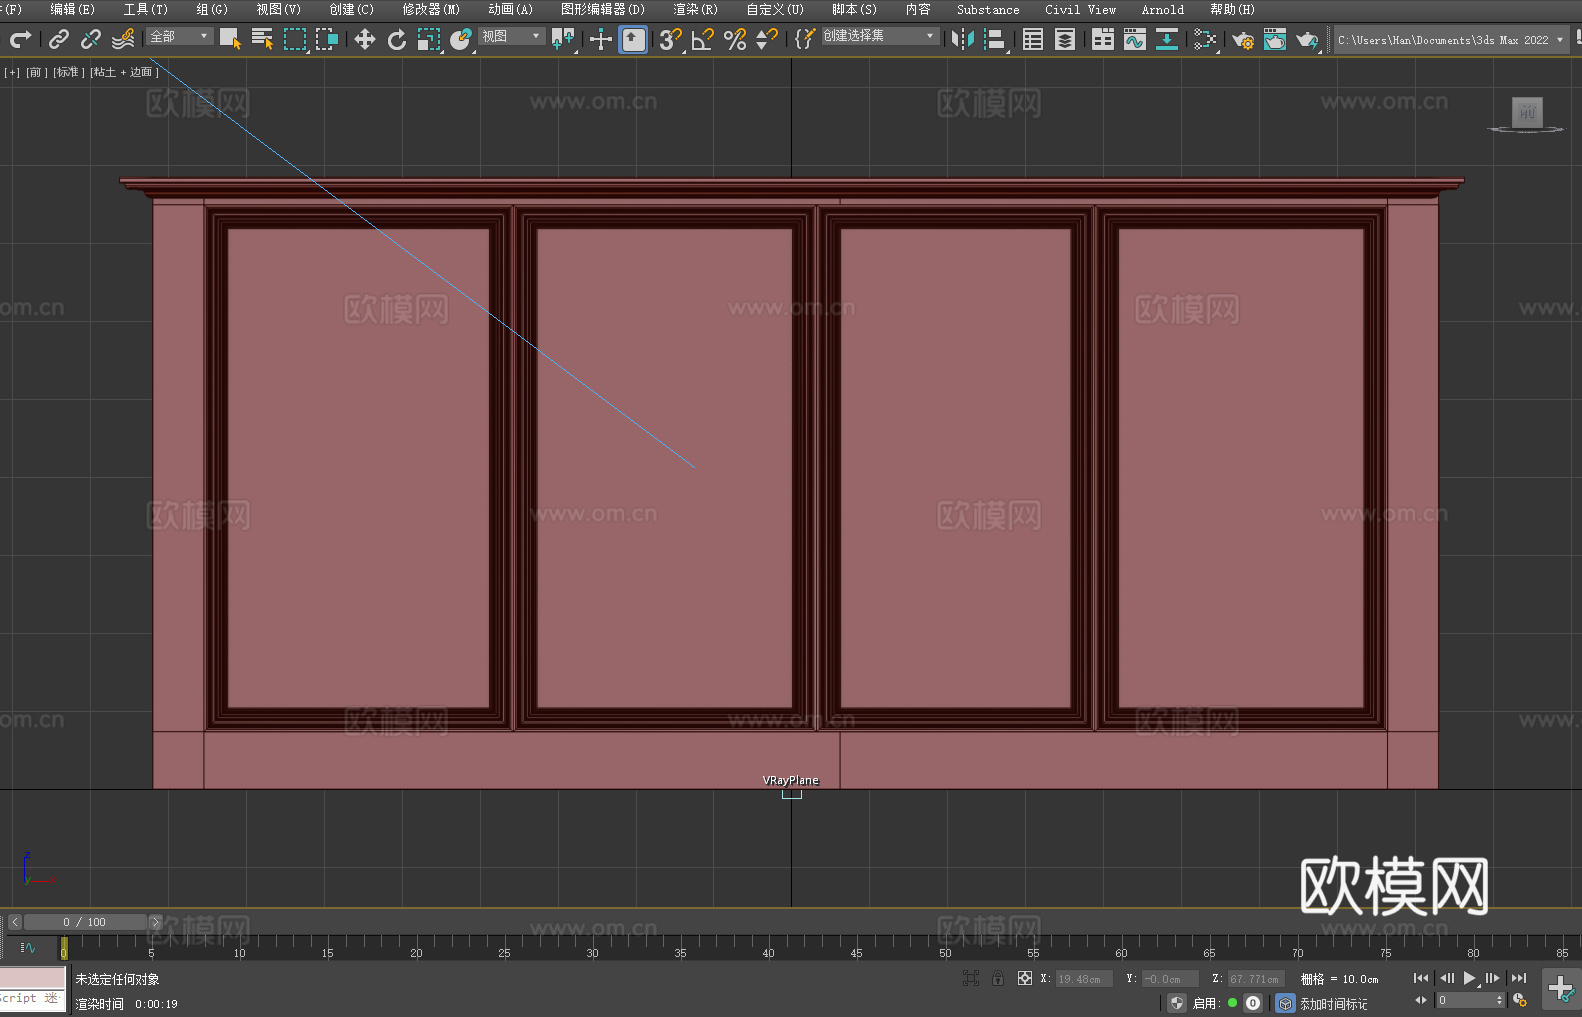The width and height of the screenshot is (1582, 1017).
Task: Toggle the Spinner Snap button
Action: [767, 39]
